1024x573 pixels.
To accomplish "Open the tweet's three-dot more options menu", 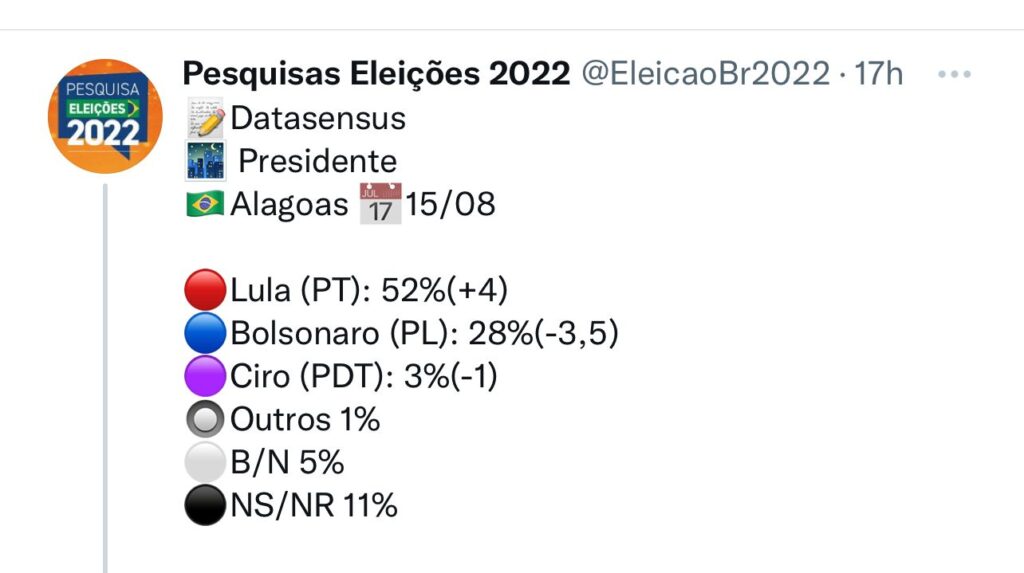I will (960, 75).
